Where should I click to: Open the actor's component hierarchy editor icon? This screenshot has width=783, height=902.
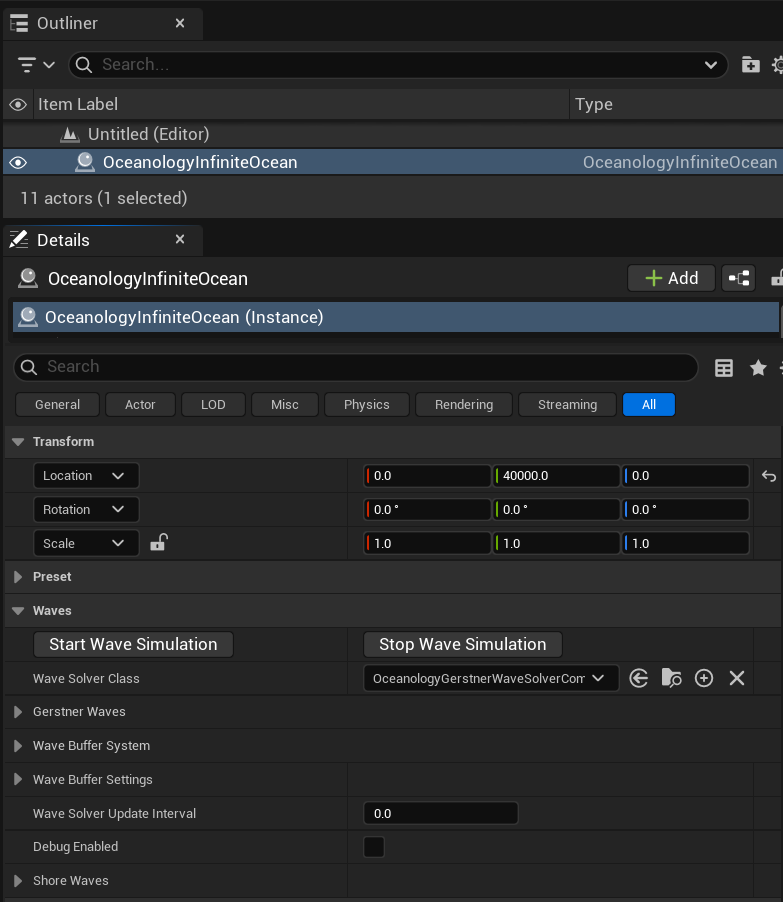[x=738, y=278]
